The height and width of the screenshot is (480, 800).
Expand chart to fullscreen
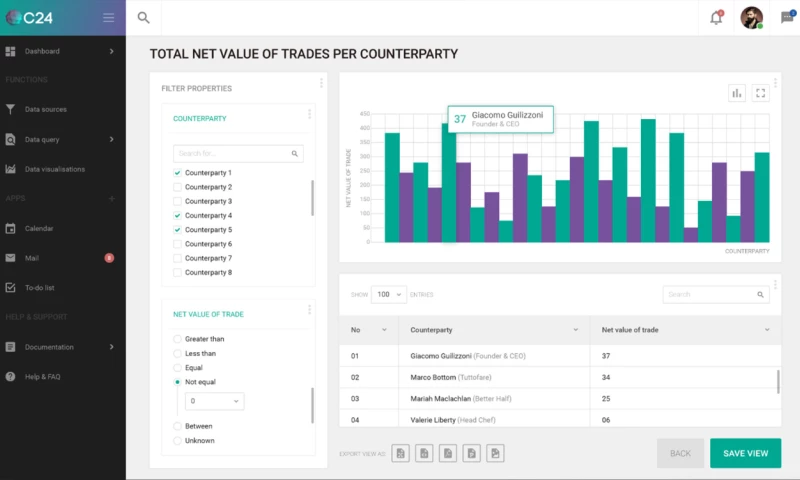click(761, 93)
